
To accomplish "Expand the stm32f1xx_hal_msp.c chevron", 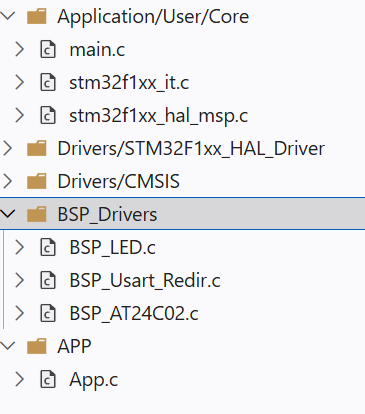I will click(x=20, y=115).
